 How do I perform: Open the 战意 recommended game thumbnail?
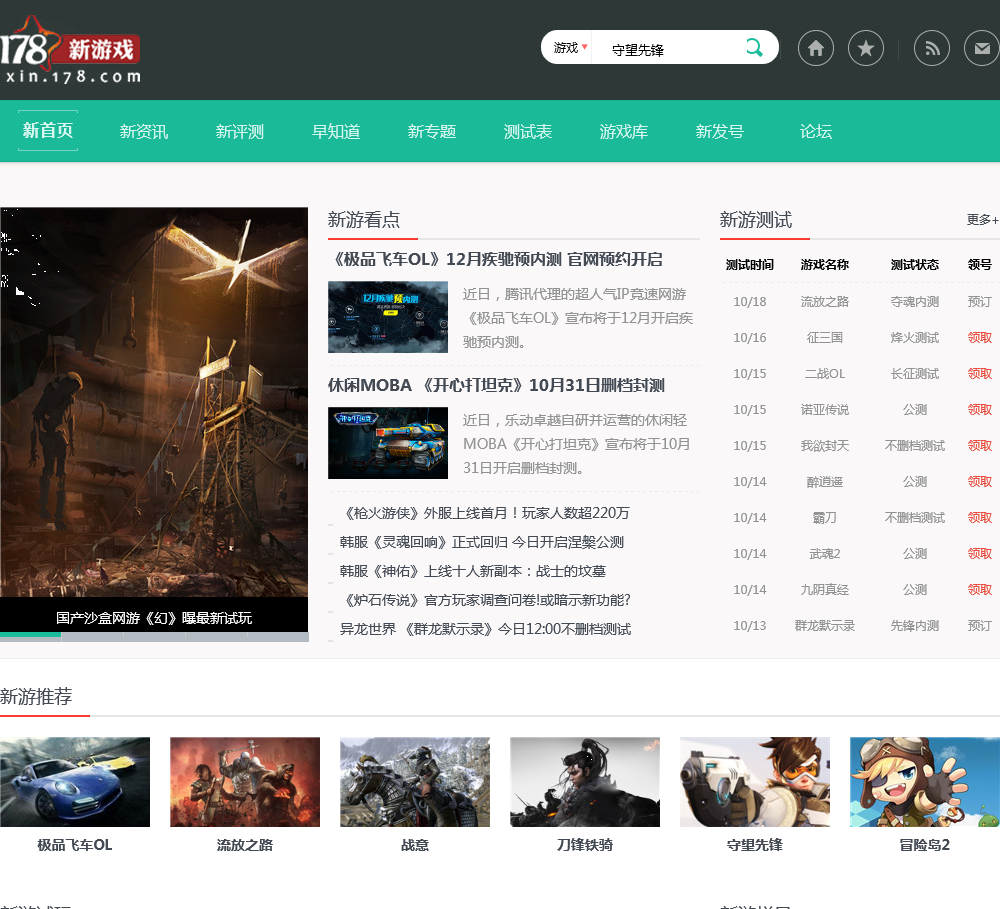415,782
